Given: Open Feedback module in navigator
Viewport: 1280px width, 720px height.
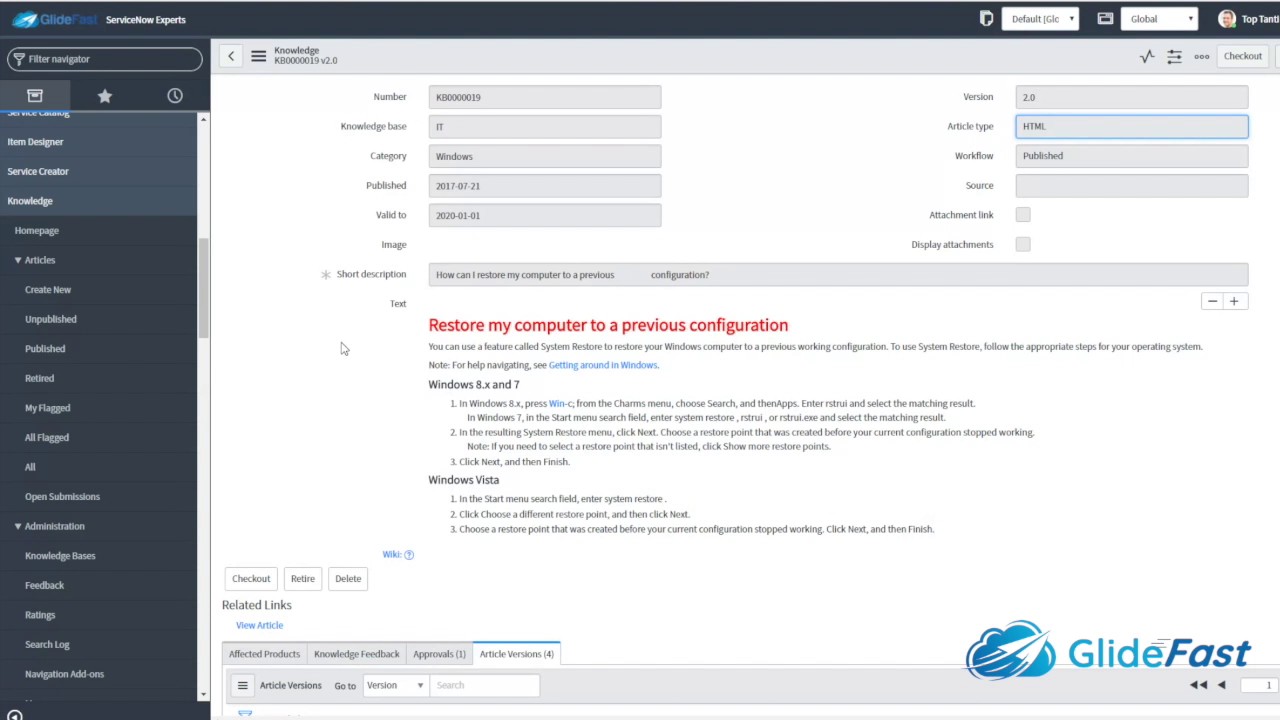Looking at the screenshot, I should (44, 585).
